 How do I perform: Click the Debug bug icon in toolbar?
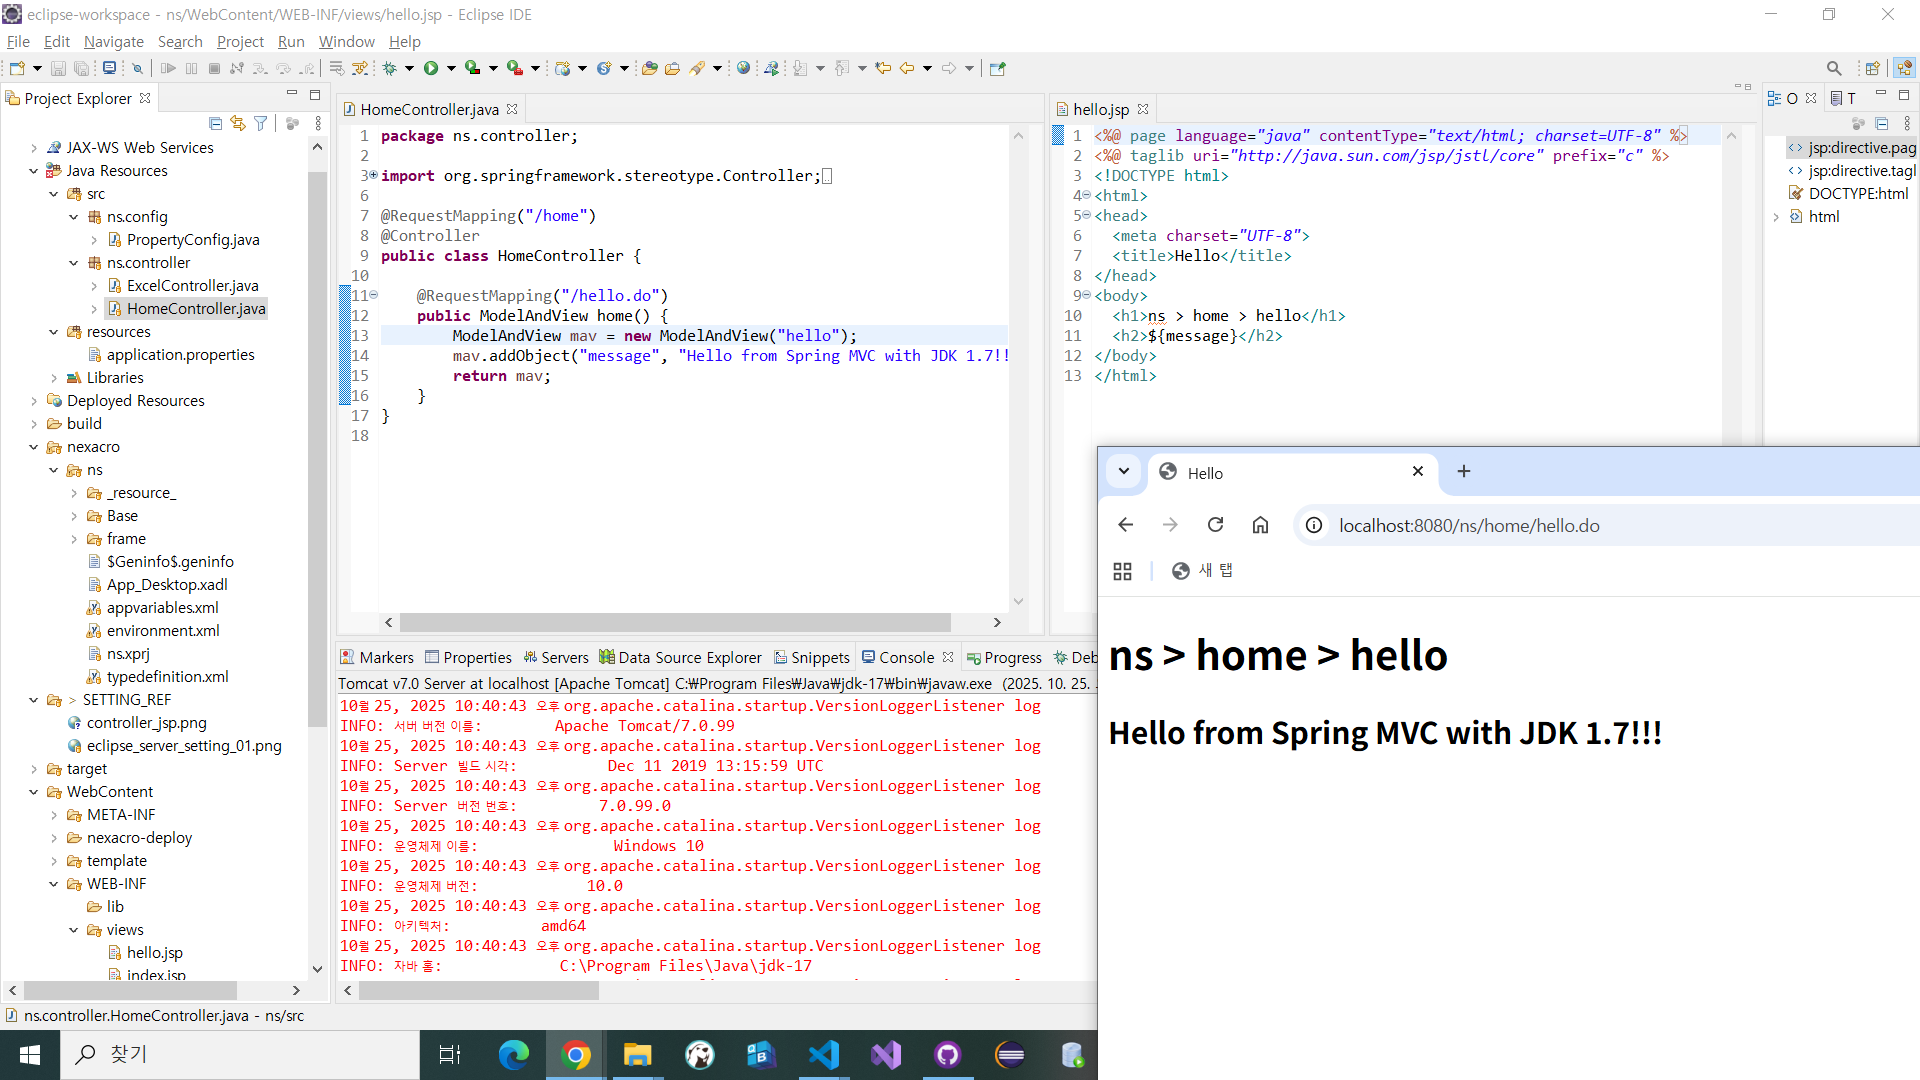pyautogui.click(x=389, y=68)
